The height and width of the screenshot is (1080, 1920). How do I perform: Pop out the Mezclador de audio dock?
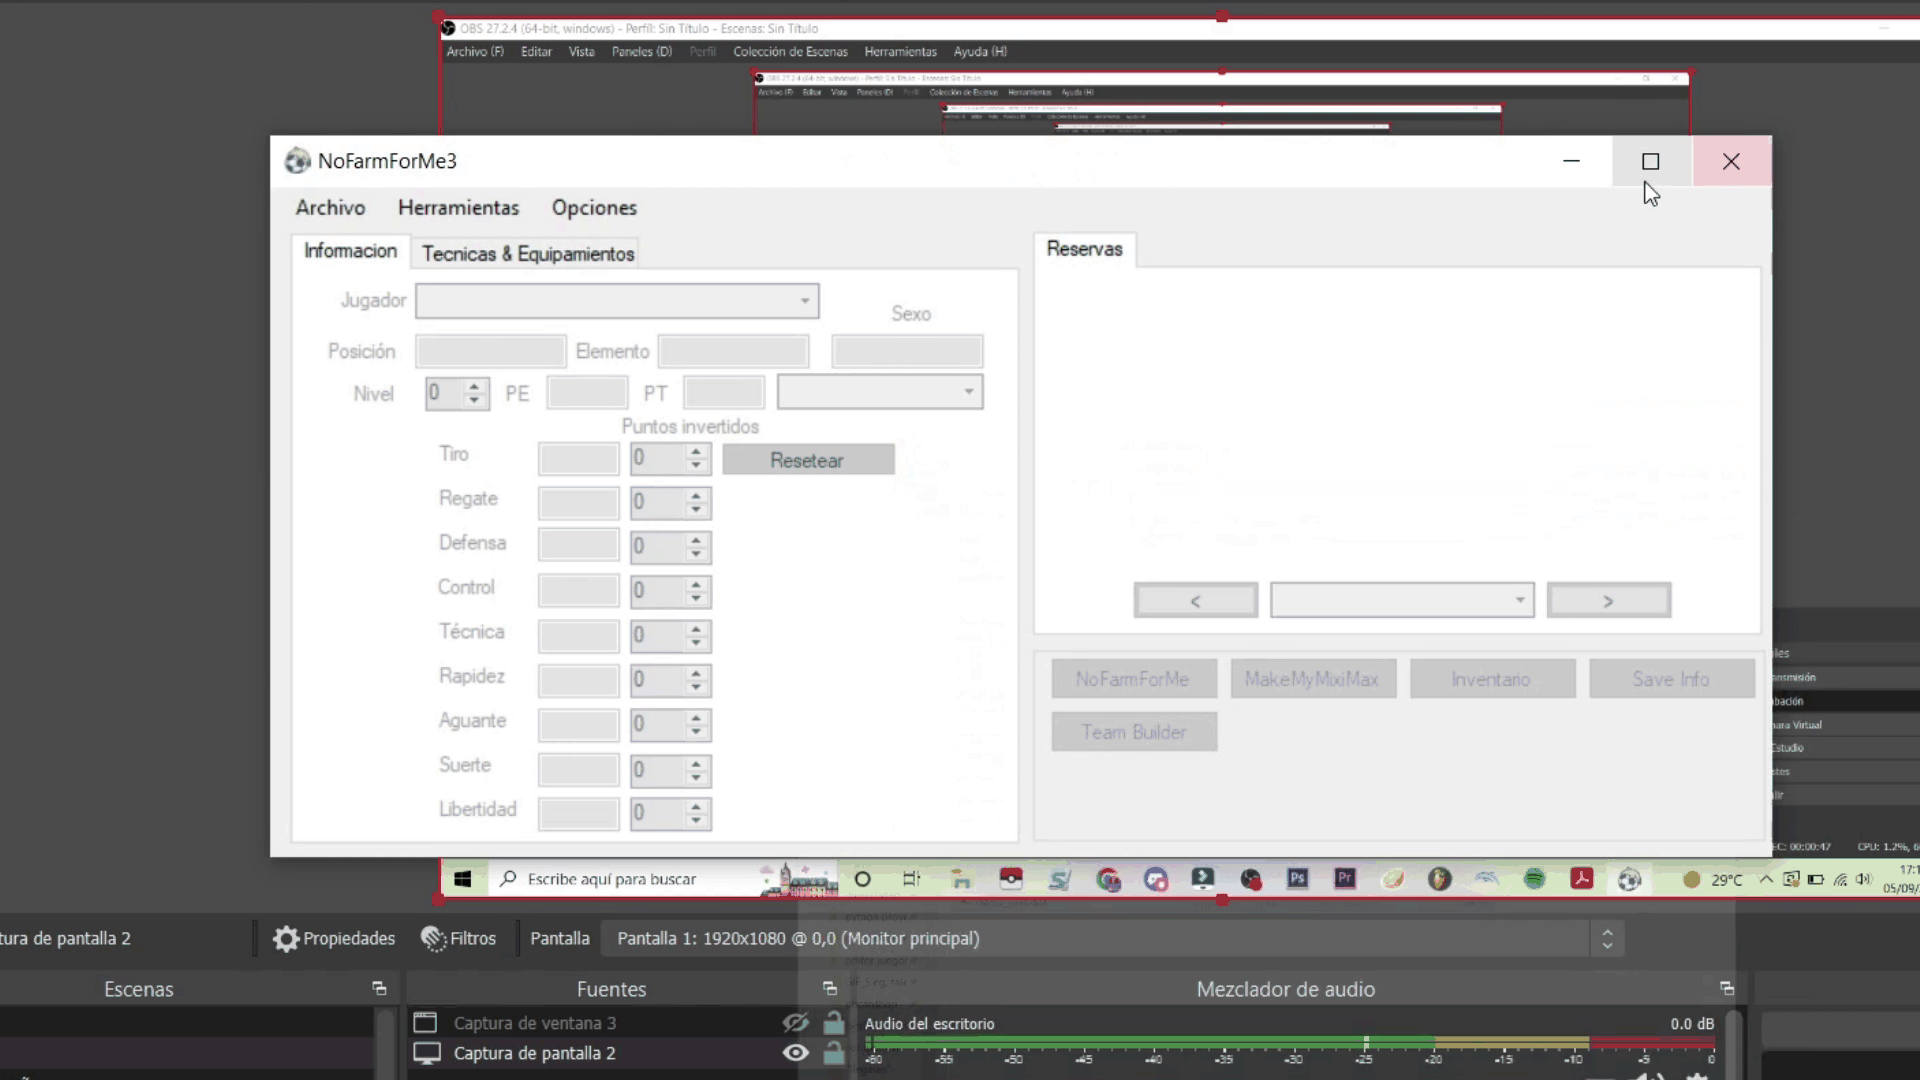[1727, 988]
